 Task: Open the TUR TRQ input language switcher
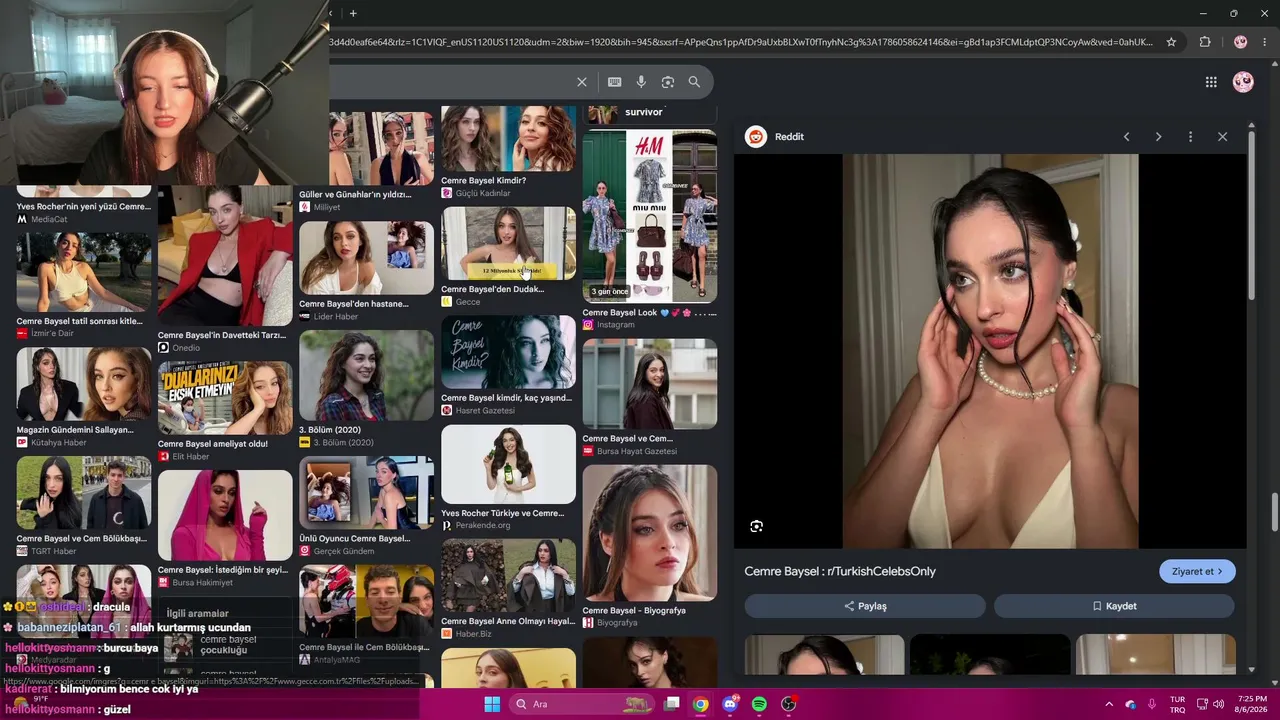pyautogui.click(x=1177, y=704)
